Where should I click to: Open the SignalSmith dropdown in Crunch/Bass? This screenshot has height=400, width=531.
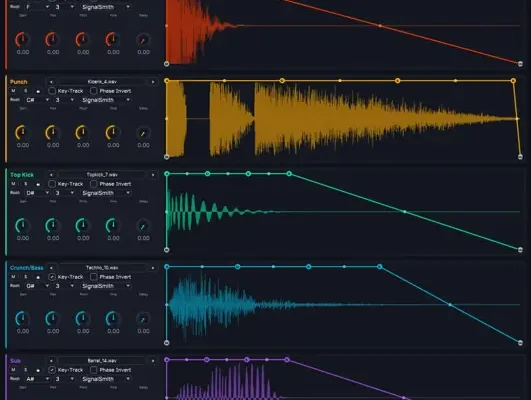tap(106, 286)
